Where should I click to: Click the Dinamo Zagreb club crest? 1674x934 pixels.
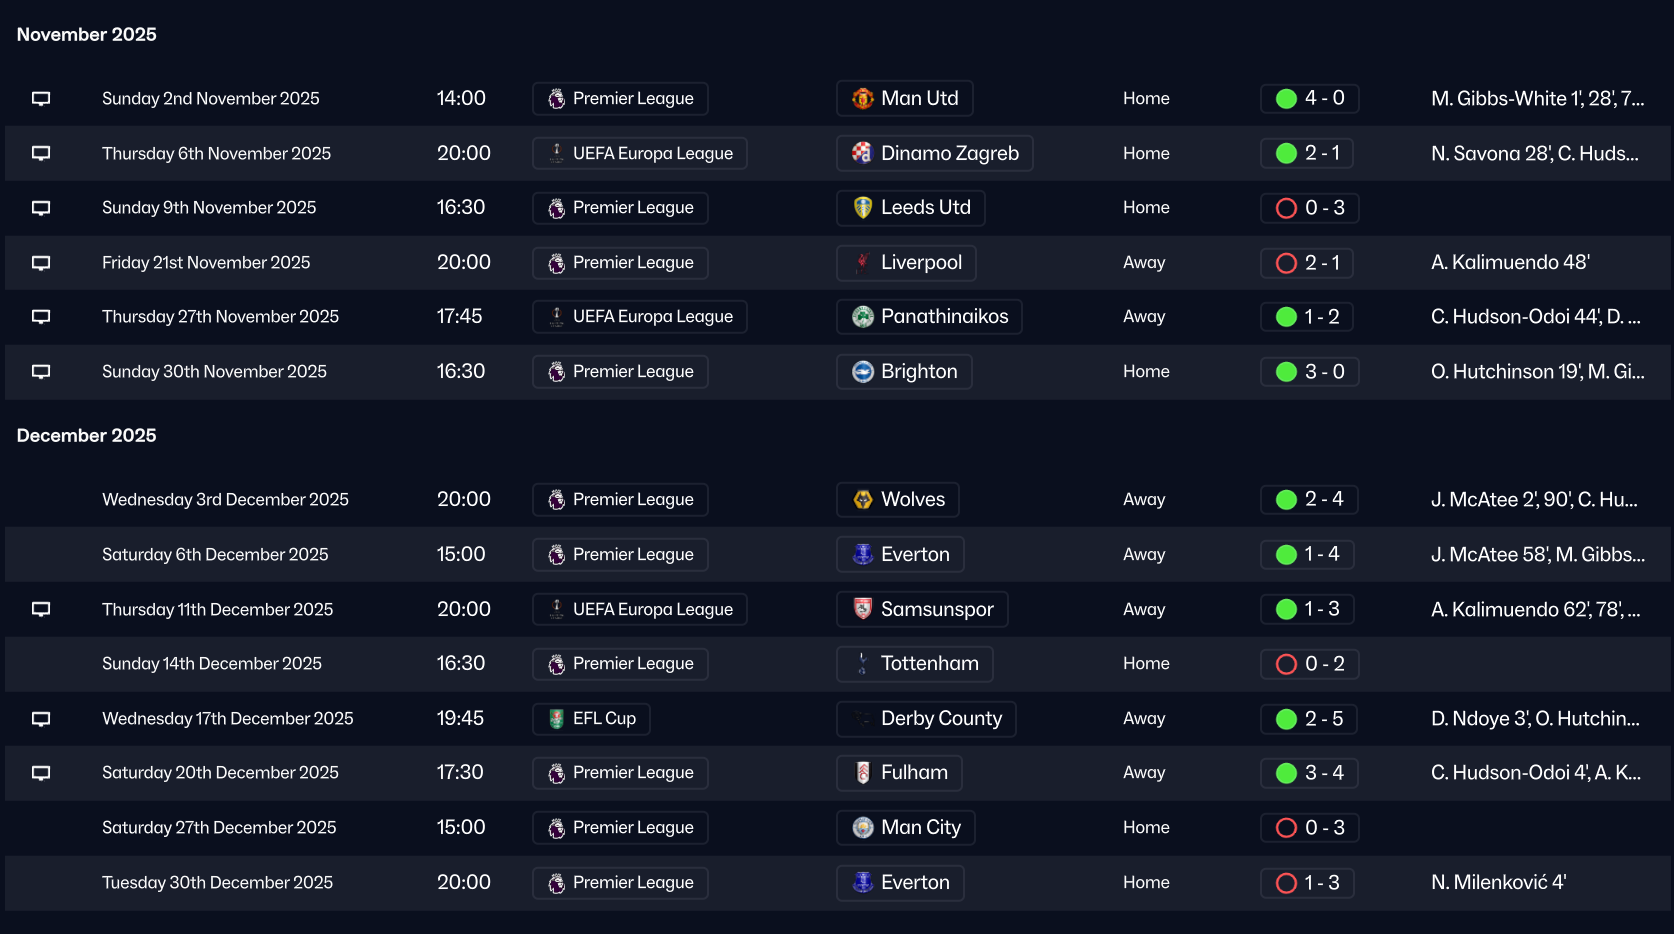point(862,153)
